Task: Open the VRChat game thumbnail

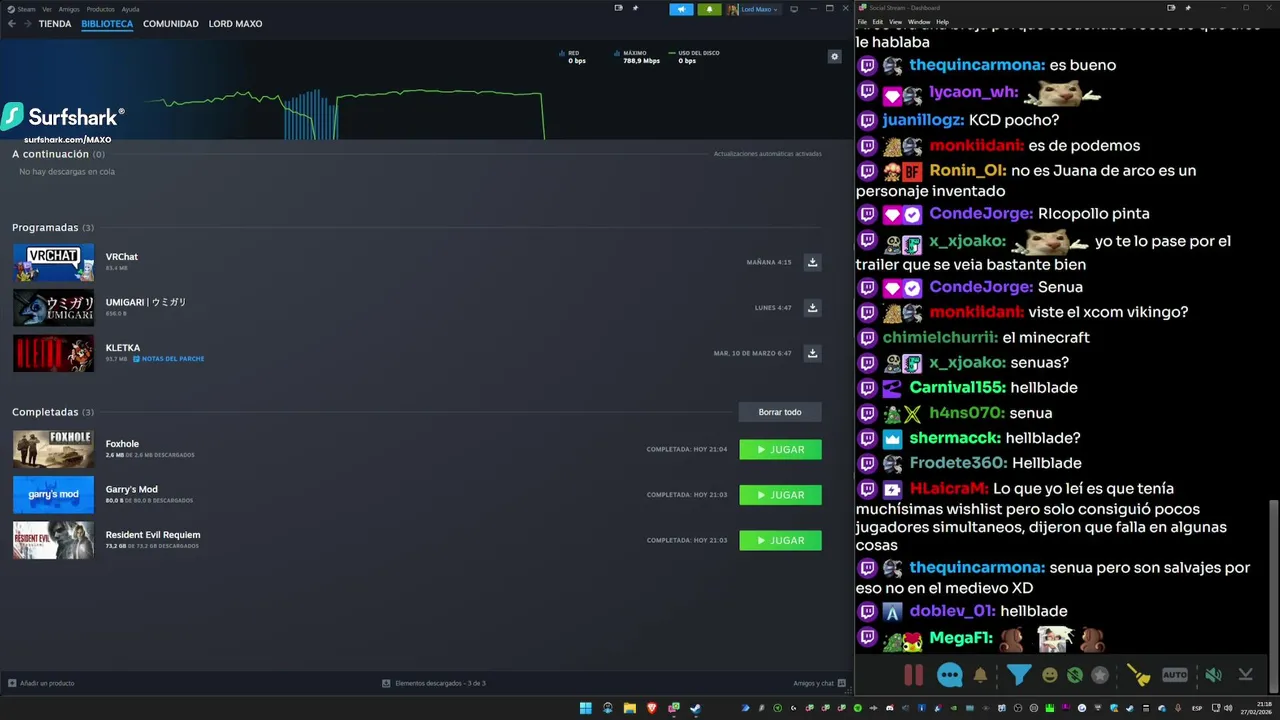Action: tap(53, 262)
